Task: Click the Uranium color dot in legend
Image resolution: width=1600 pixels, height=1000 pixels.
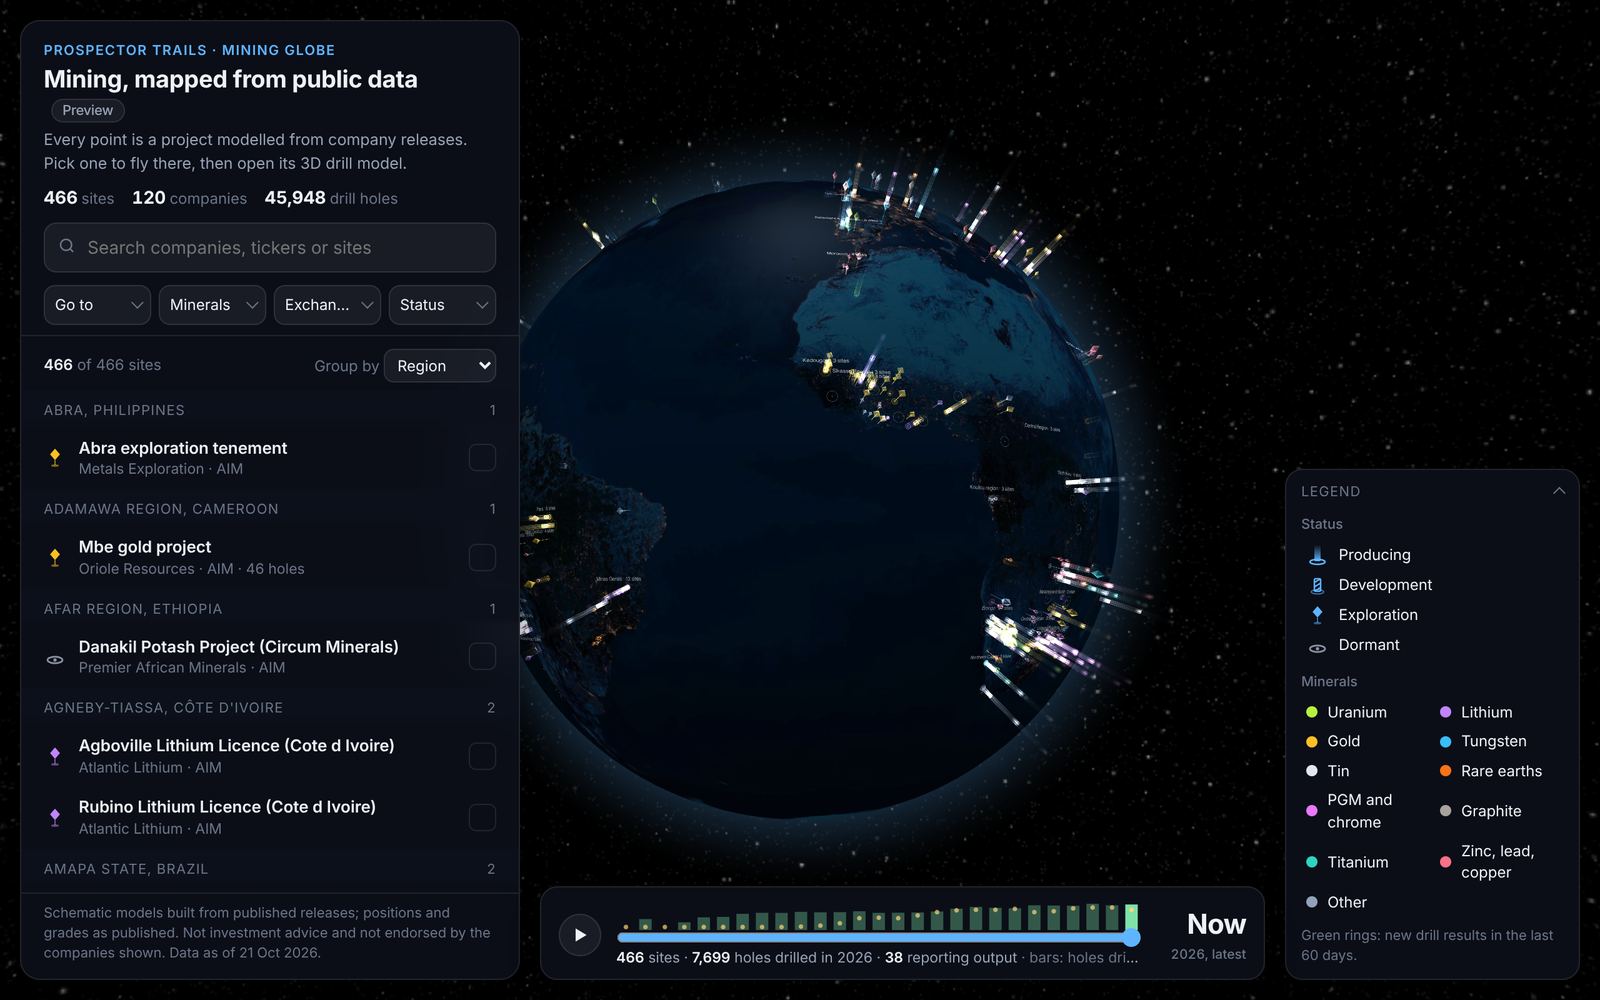Action: coord(1311,712)
